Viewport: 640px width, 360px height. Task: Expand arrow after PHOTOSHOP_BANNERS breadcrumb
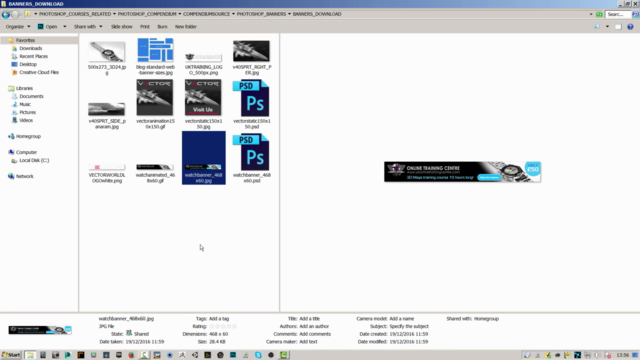(x=289, y=14)
